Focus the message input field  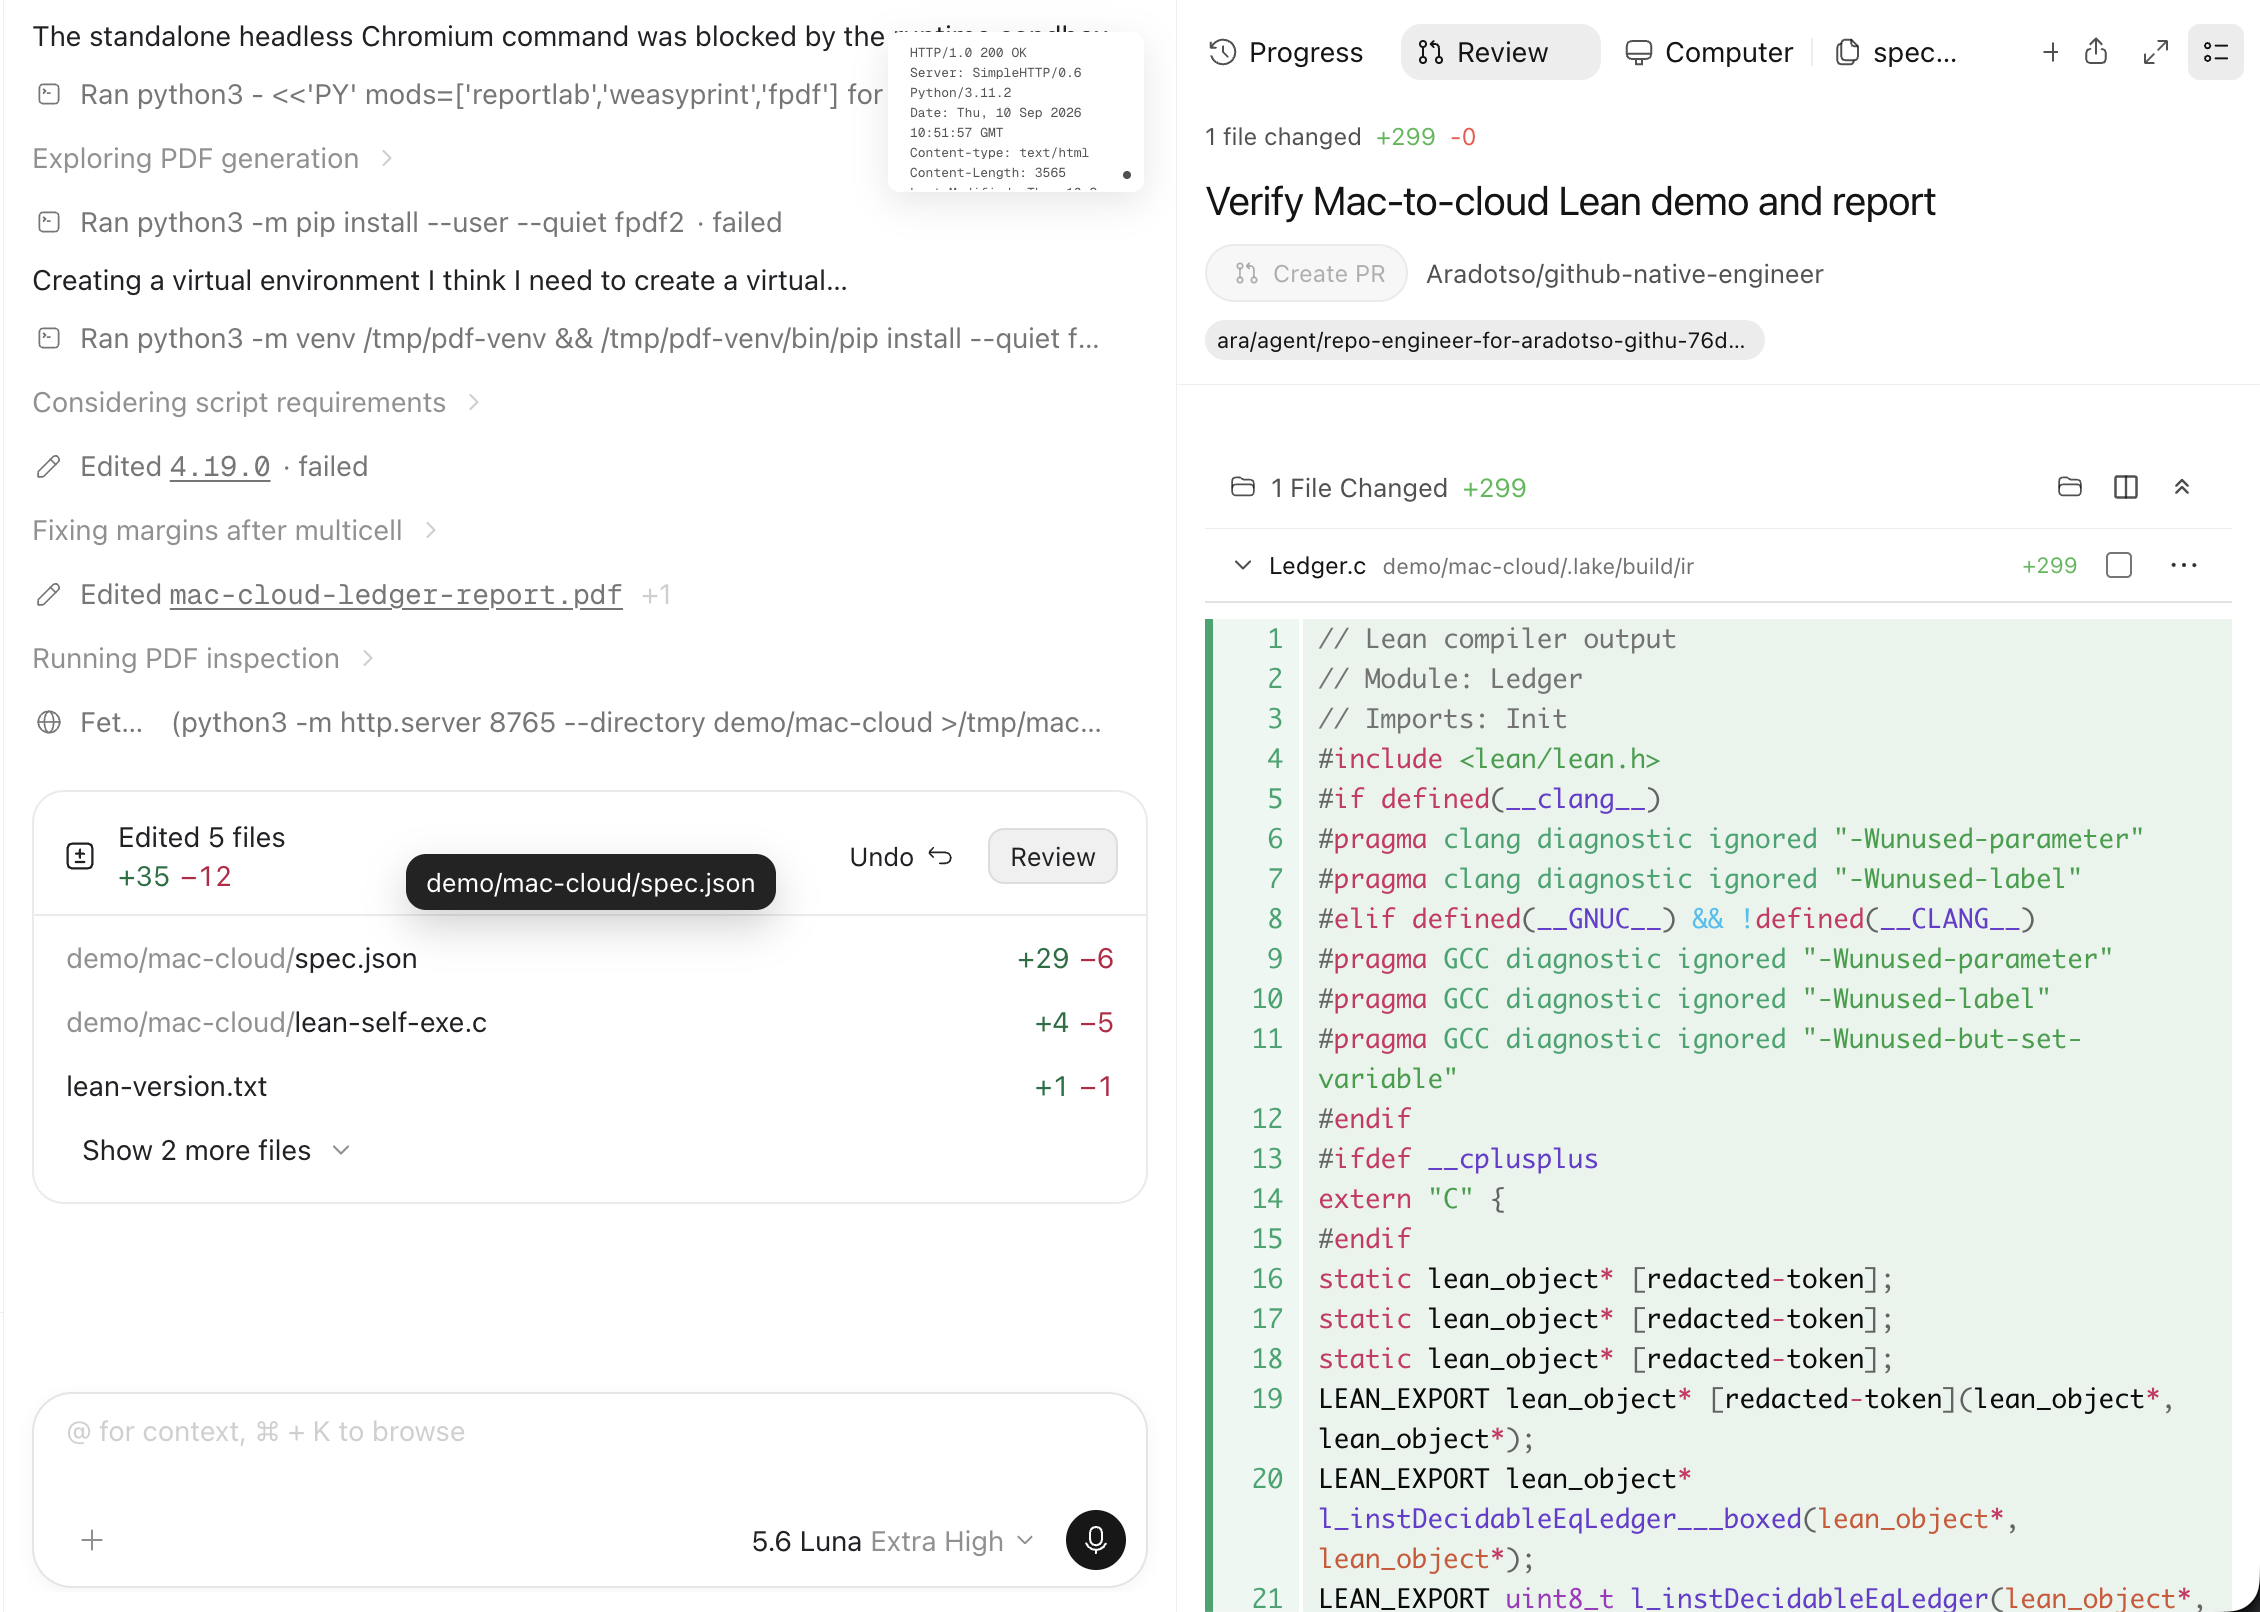point(590,1432)
